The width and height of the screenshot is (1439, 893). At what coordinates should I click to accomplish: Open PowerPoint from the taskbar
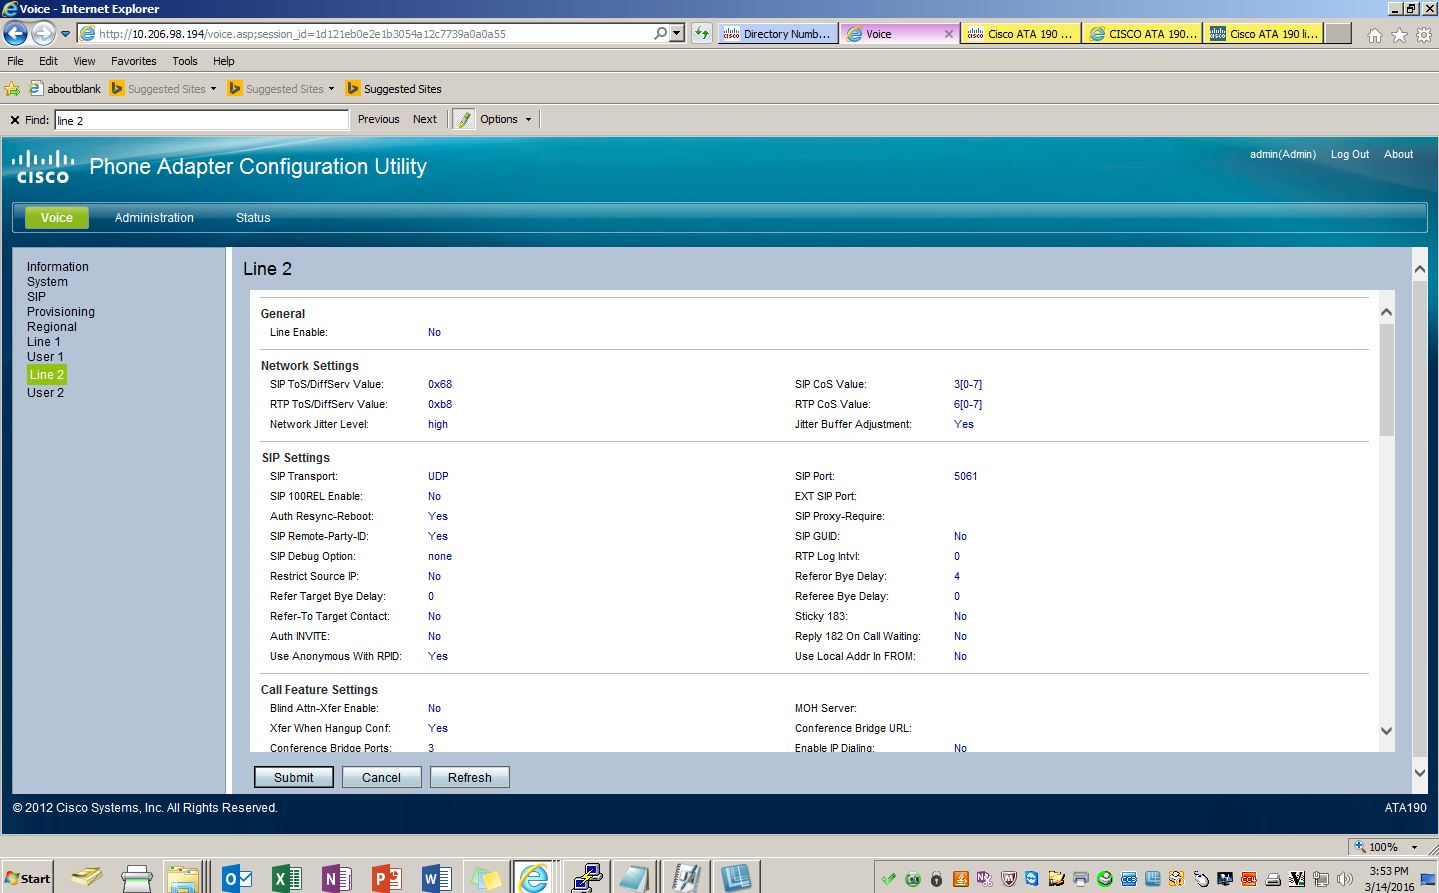[x=386, y=878]
